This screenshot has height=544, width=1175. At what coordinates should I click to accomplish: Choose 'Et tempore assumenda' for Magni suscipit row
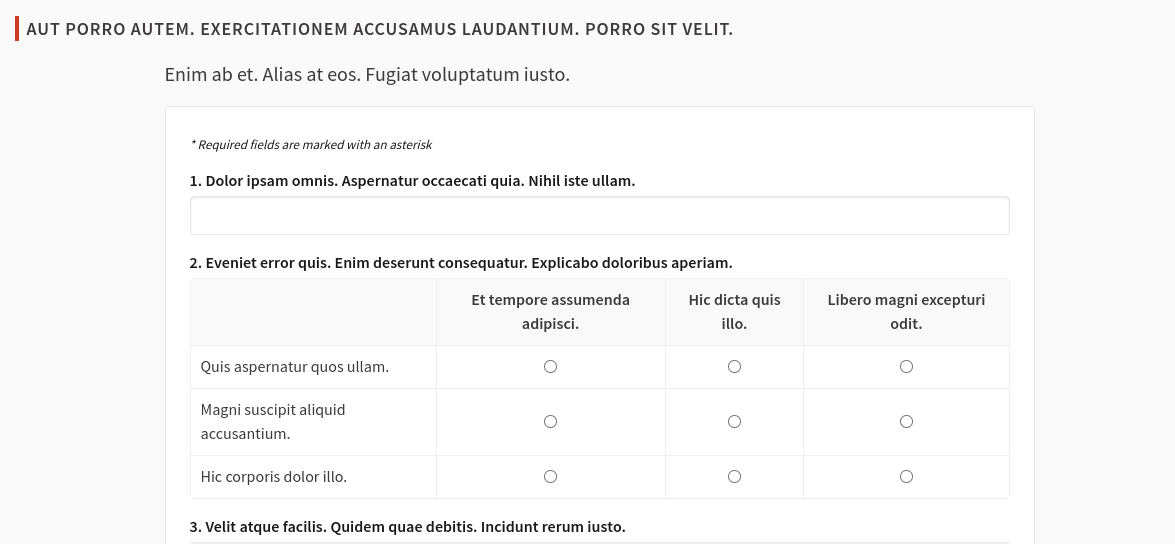point(550,422)
